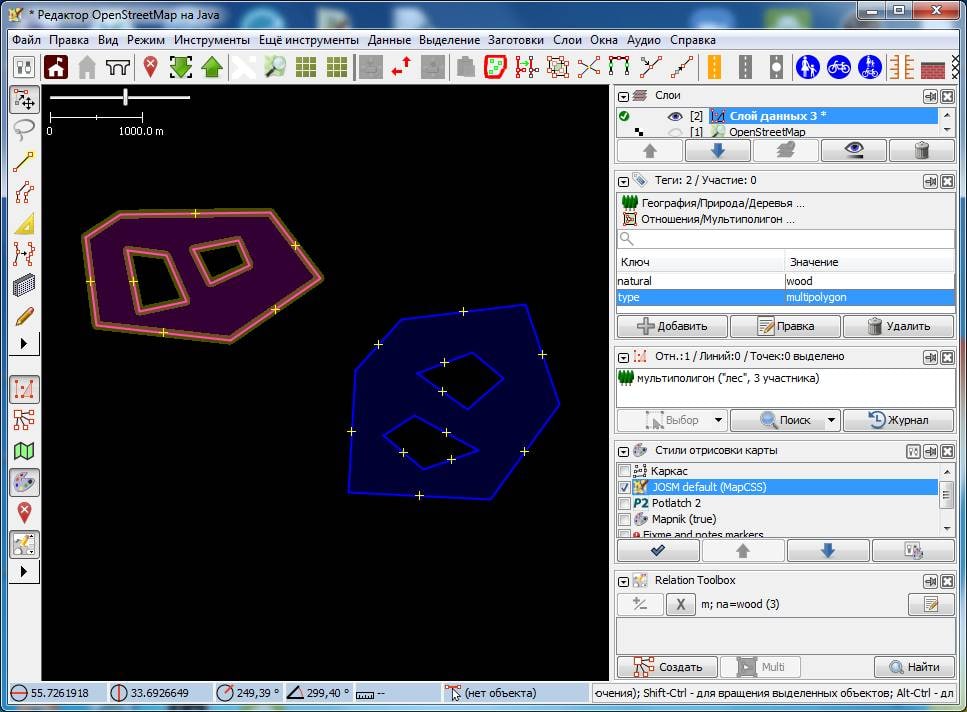
Task: Open the Инструменты menu
Action: [212, 40]
